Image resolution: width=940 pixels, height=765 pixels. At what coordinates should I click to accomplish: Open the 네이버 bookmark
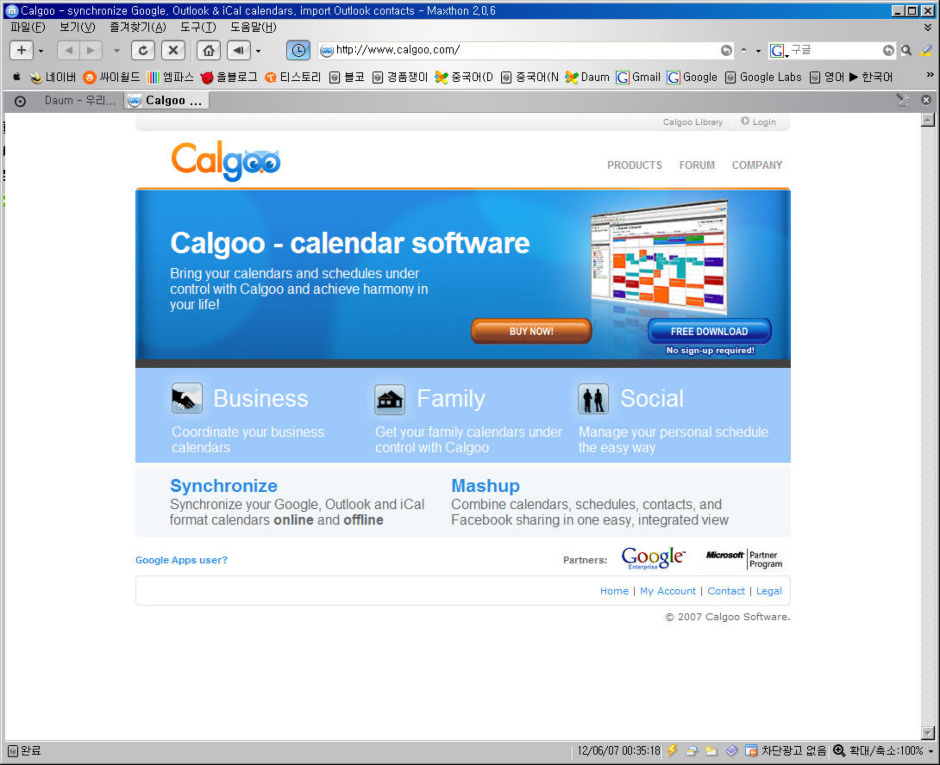53,77
